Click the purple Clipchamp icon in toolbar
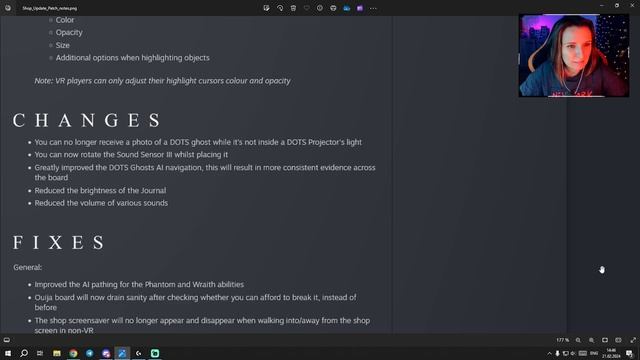 (360, 8)
